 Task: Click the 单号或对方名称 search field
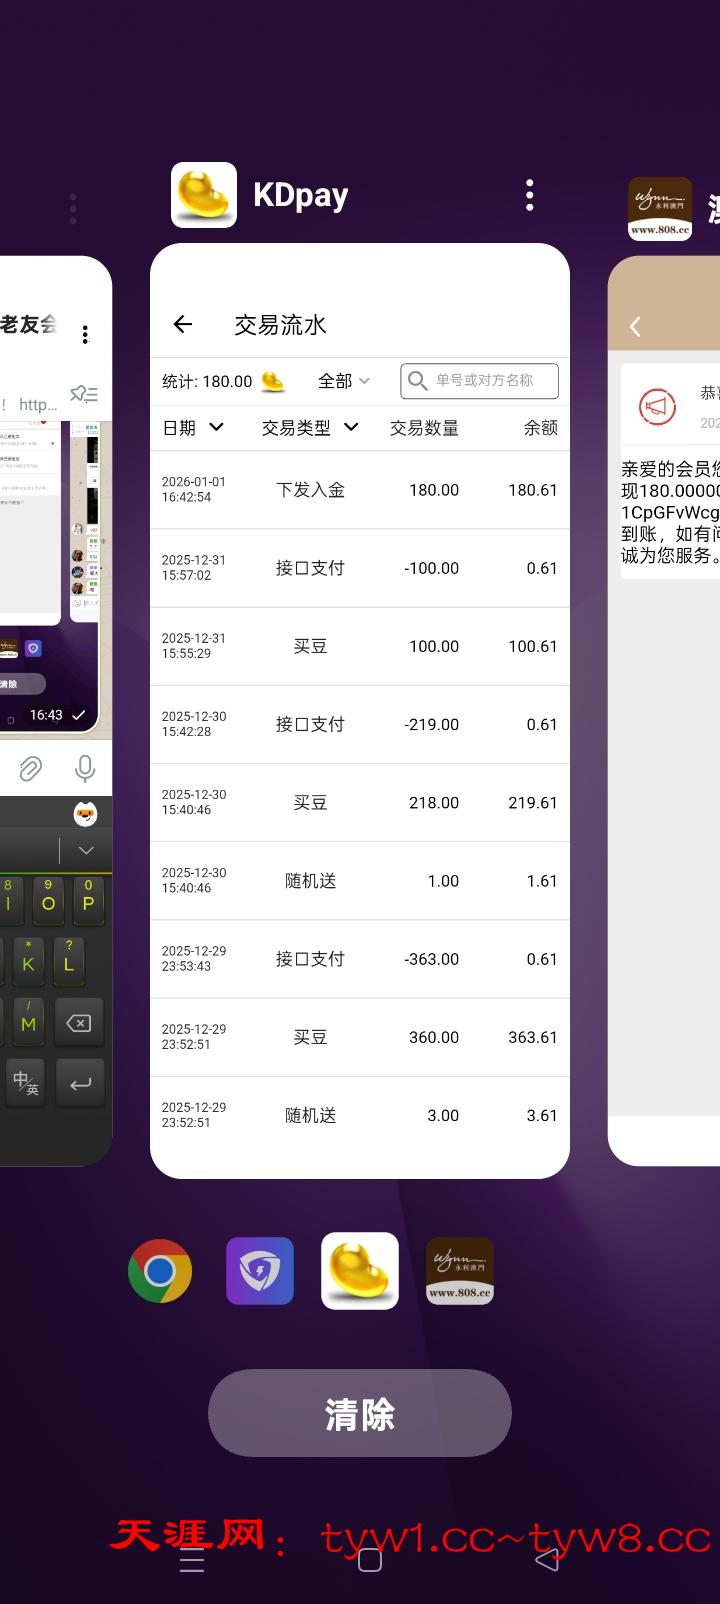480,381
